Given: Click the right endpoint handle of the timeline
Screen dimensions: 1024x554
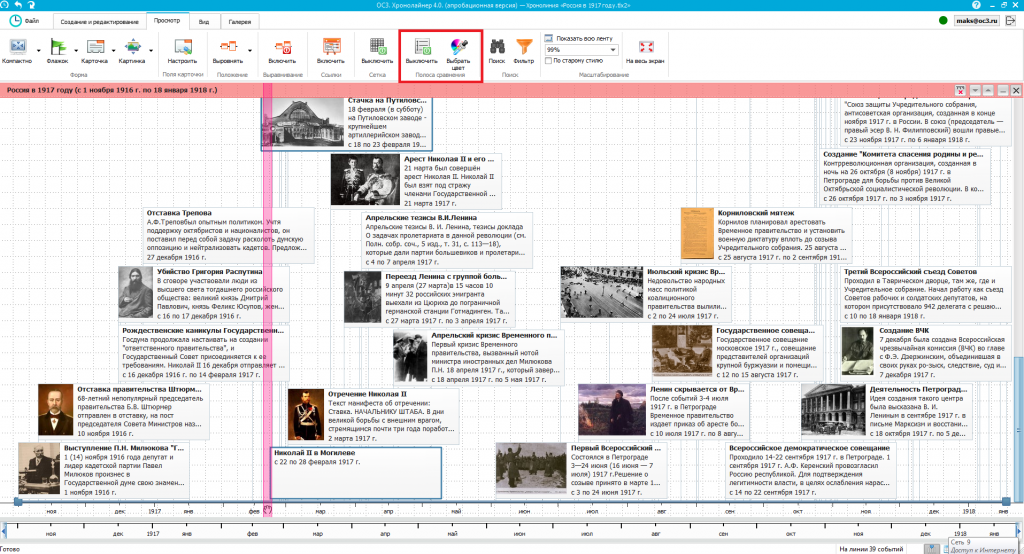Looking at the screenshot, I should click(1006, 502).
